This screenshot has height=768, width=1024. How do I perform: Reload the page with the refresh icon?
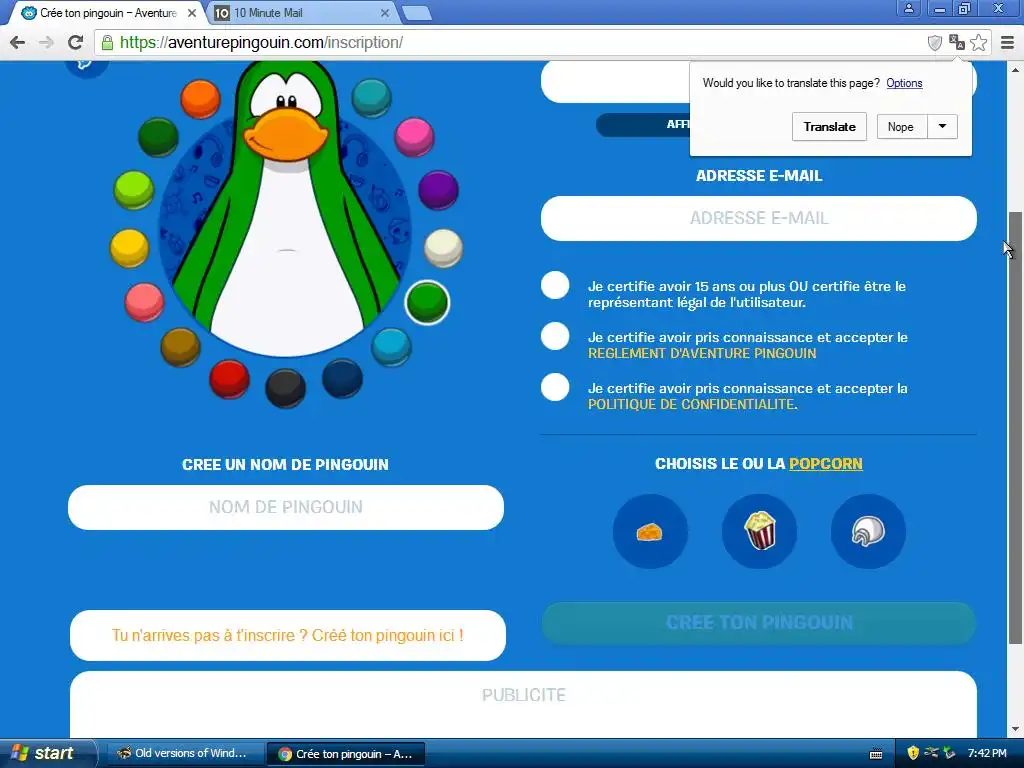coord(76,42)
